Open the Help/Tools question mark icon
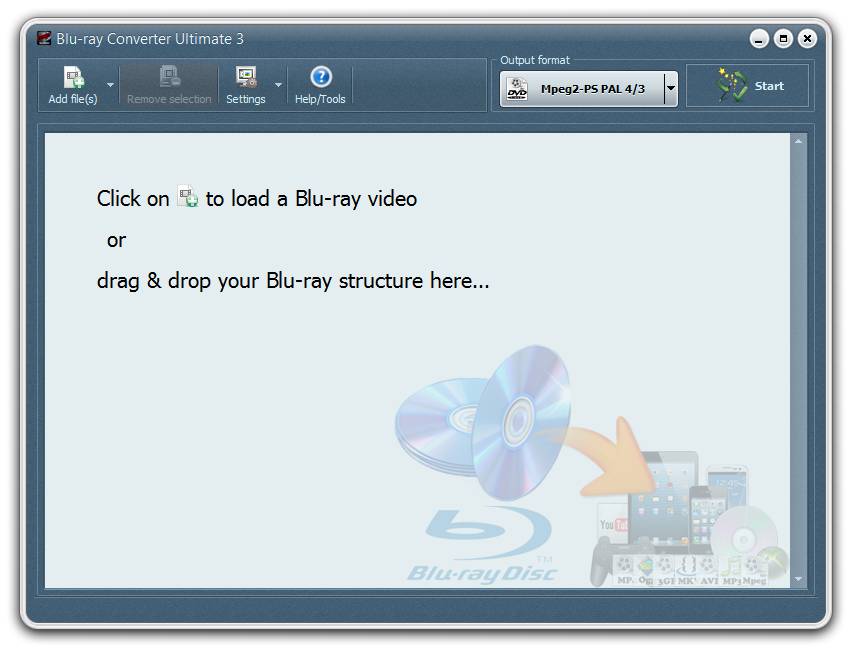Viewport: 860px width, 656px height. [321, 77]
